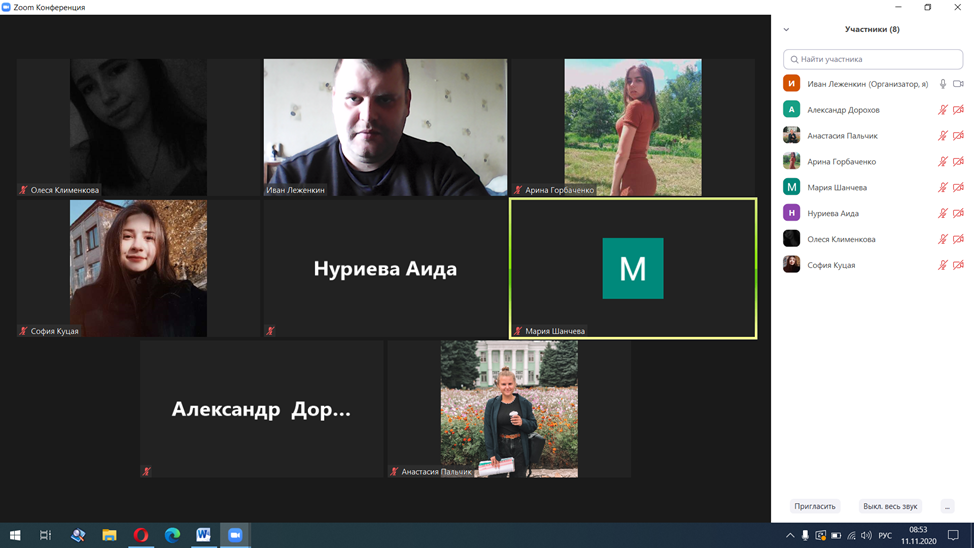
Task: Select Мария Шанчева teal M avatar in list
Action: 791,187
